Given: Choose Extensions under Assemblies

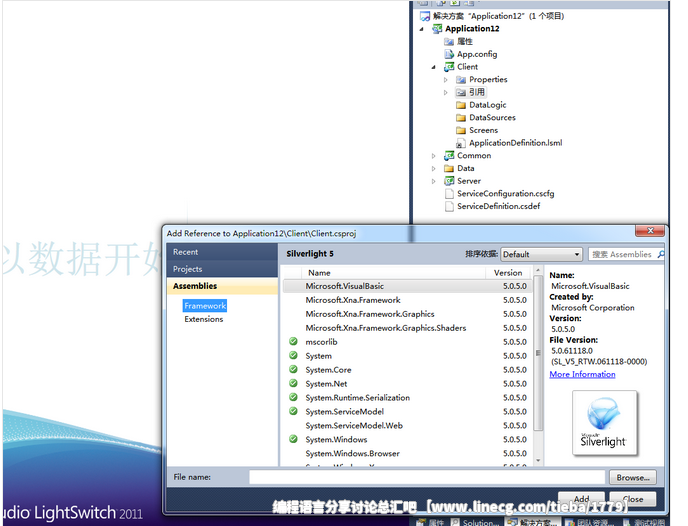Looking at the screenshot, I should point(204,319).
